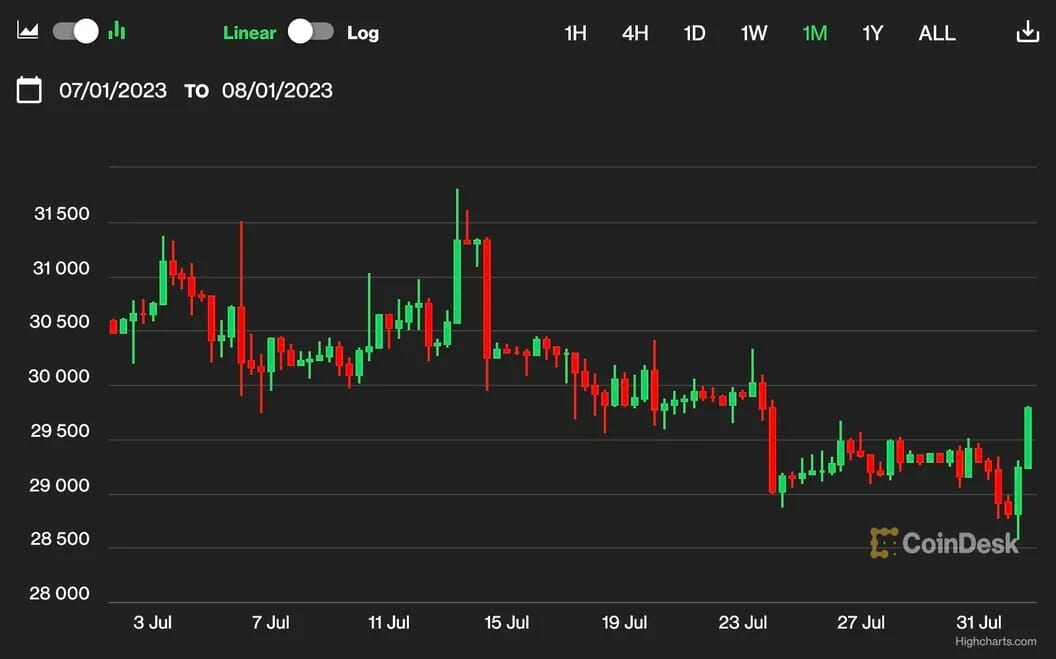Viewport: 1056px width, 659px height.
Task: Select the 1W time range
Action: click(x=754, y=33)
